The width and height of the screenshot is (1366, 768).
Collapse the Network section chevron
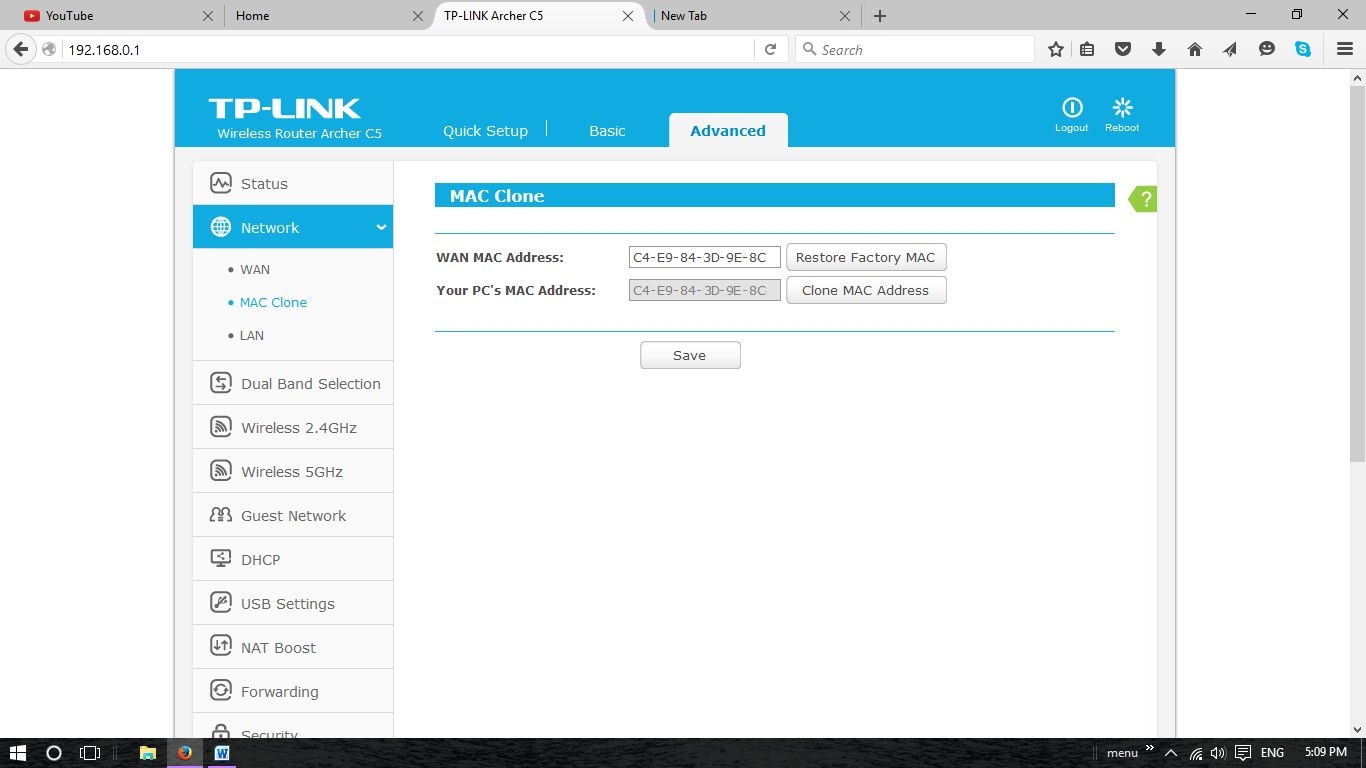tap(381, 228)
